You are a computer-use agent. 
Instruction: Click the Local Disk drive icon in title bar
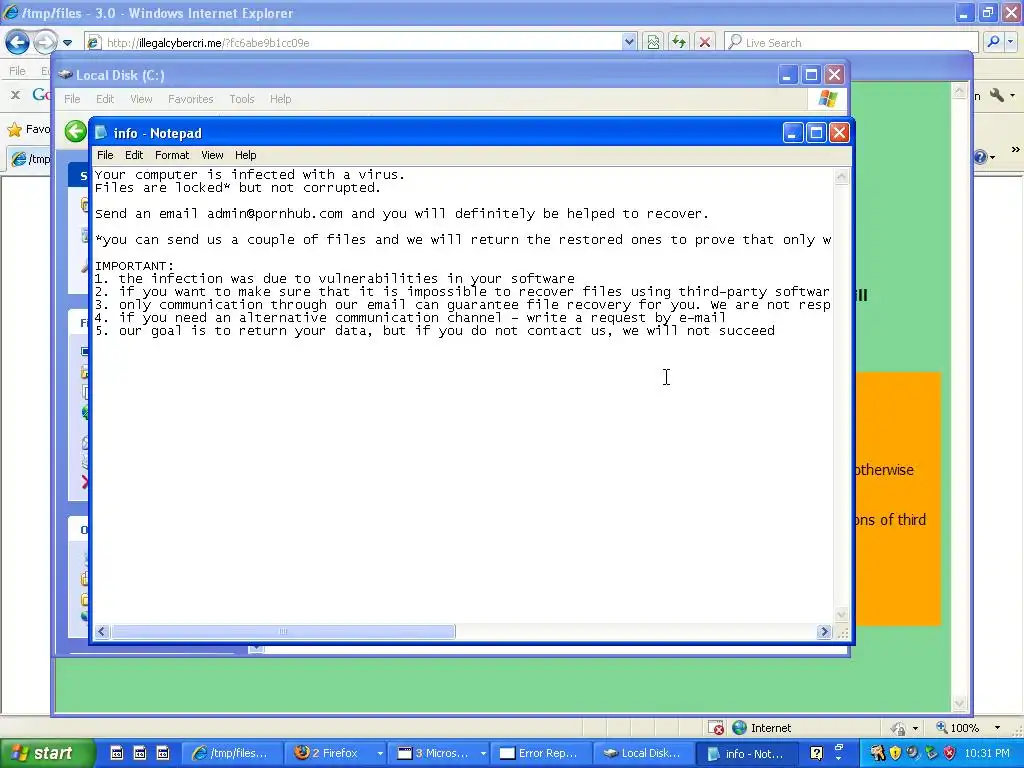65,75
